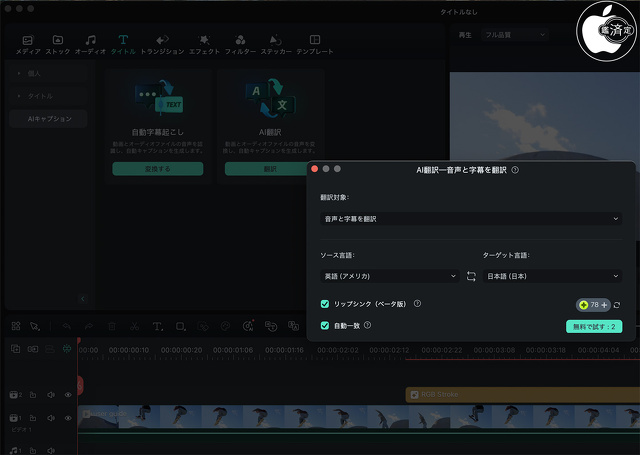Switch to the フィルター tab
Image resolution: width=640 pixels, height=455 pixels.
[240, 44]
